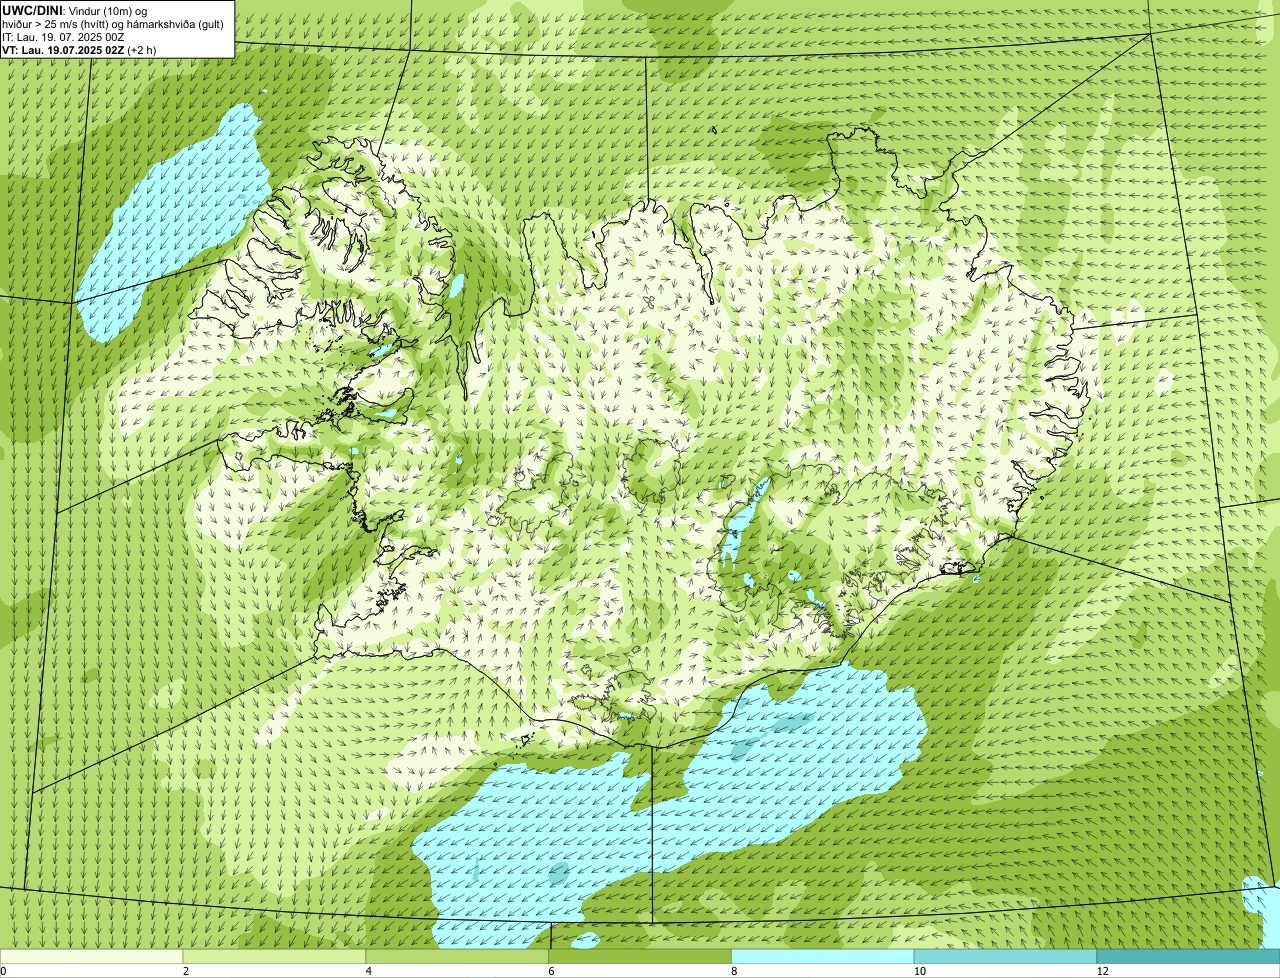Click the 'hviður > 25 m/s (hvítt)' legend line
The image size is (1280, 978).
tap(113, 24)
